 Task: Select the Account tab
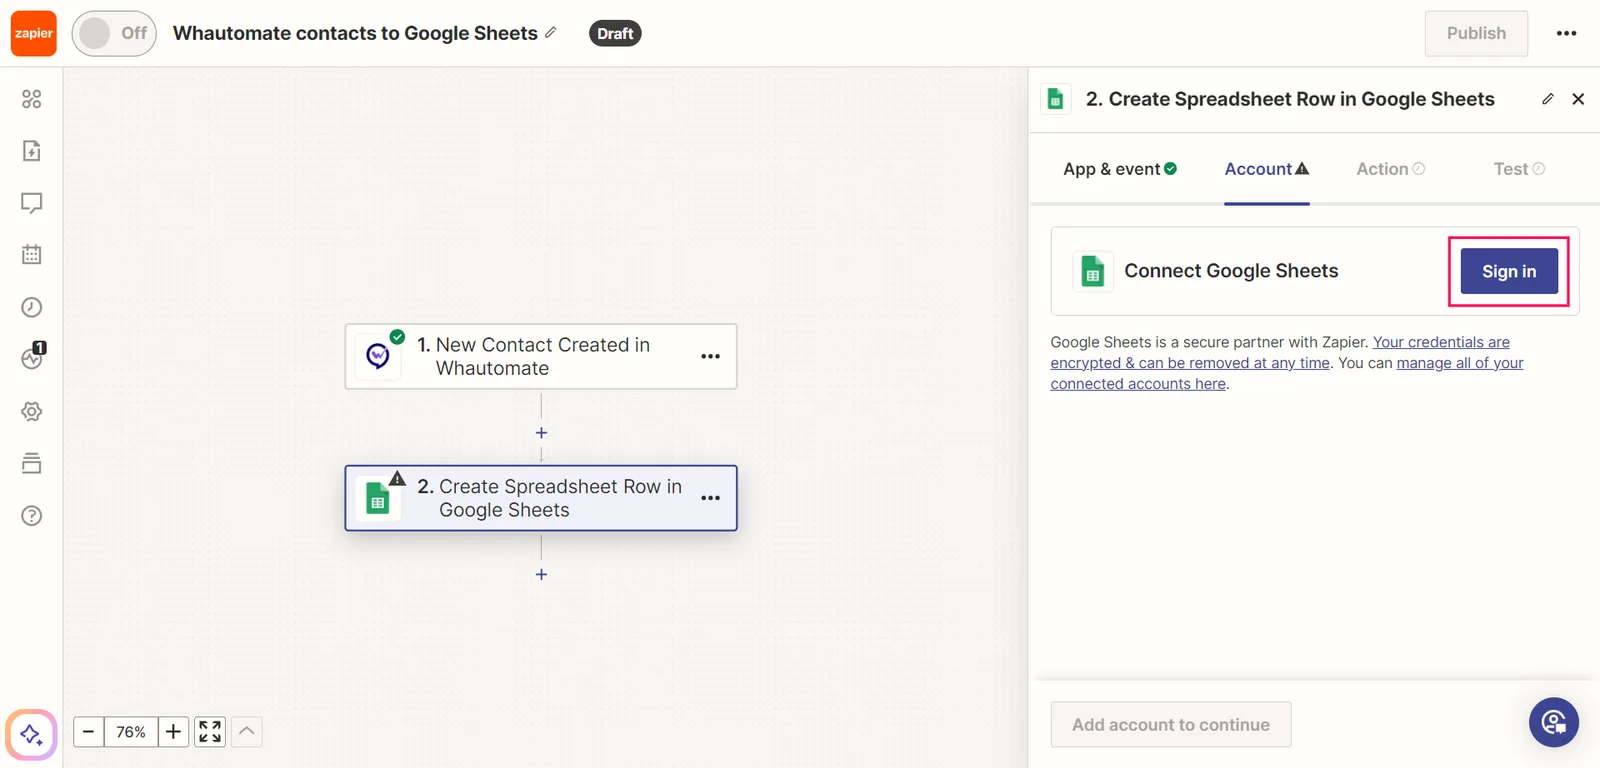1267,169
